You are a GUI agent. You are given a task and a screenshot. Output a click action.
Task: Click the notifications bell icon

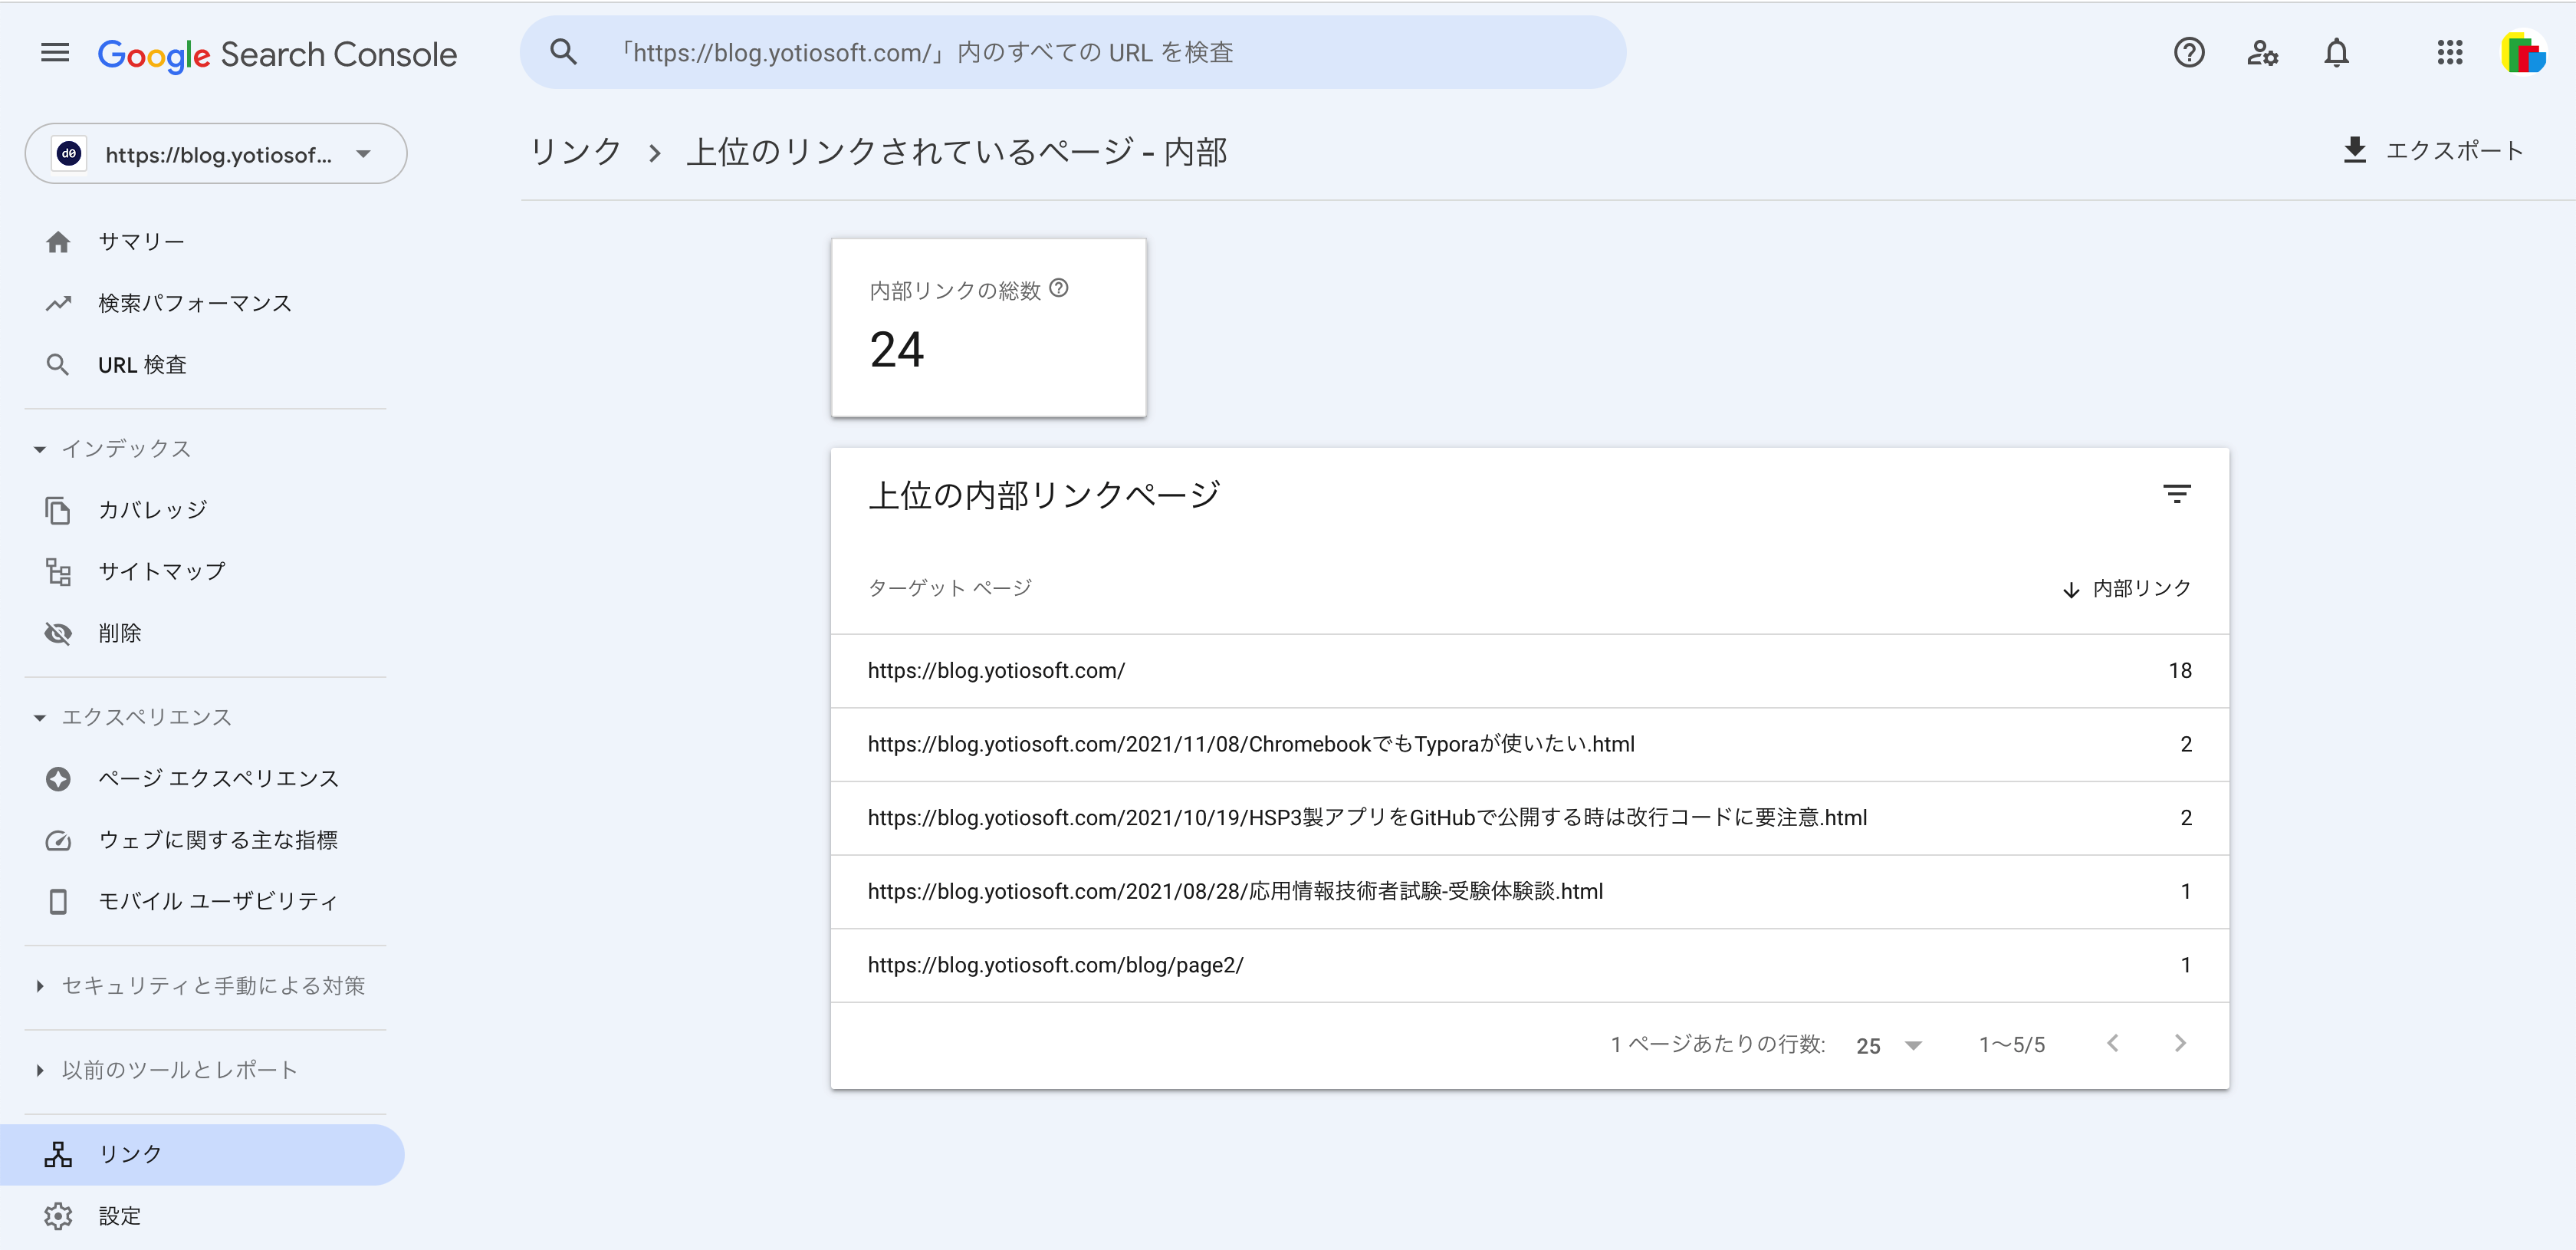point(2336,54)
